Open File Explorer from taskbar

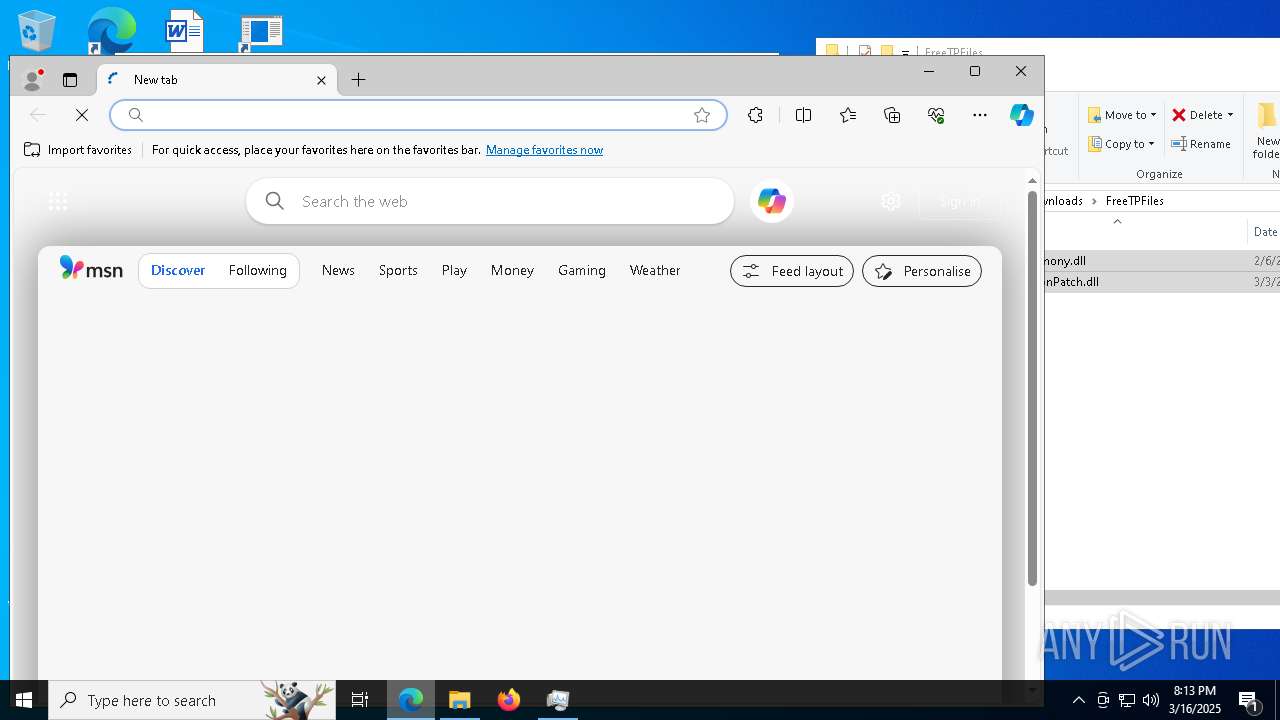460,700
